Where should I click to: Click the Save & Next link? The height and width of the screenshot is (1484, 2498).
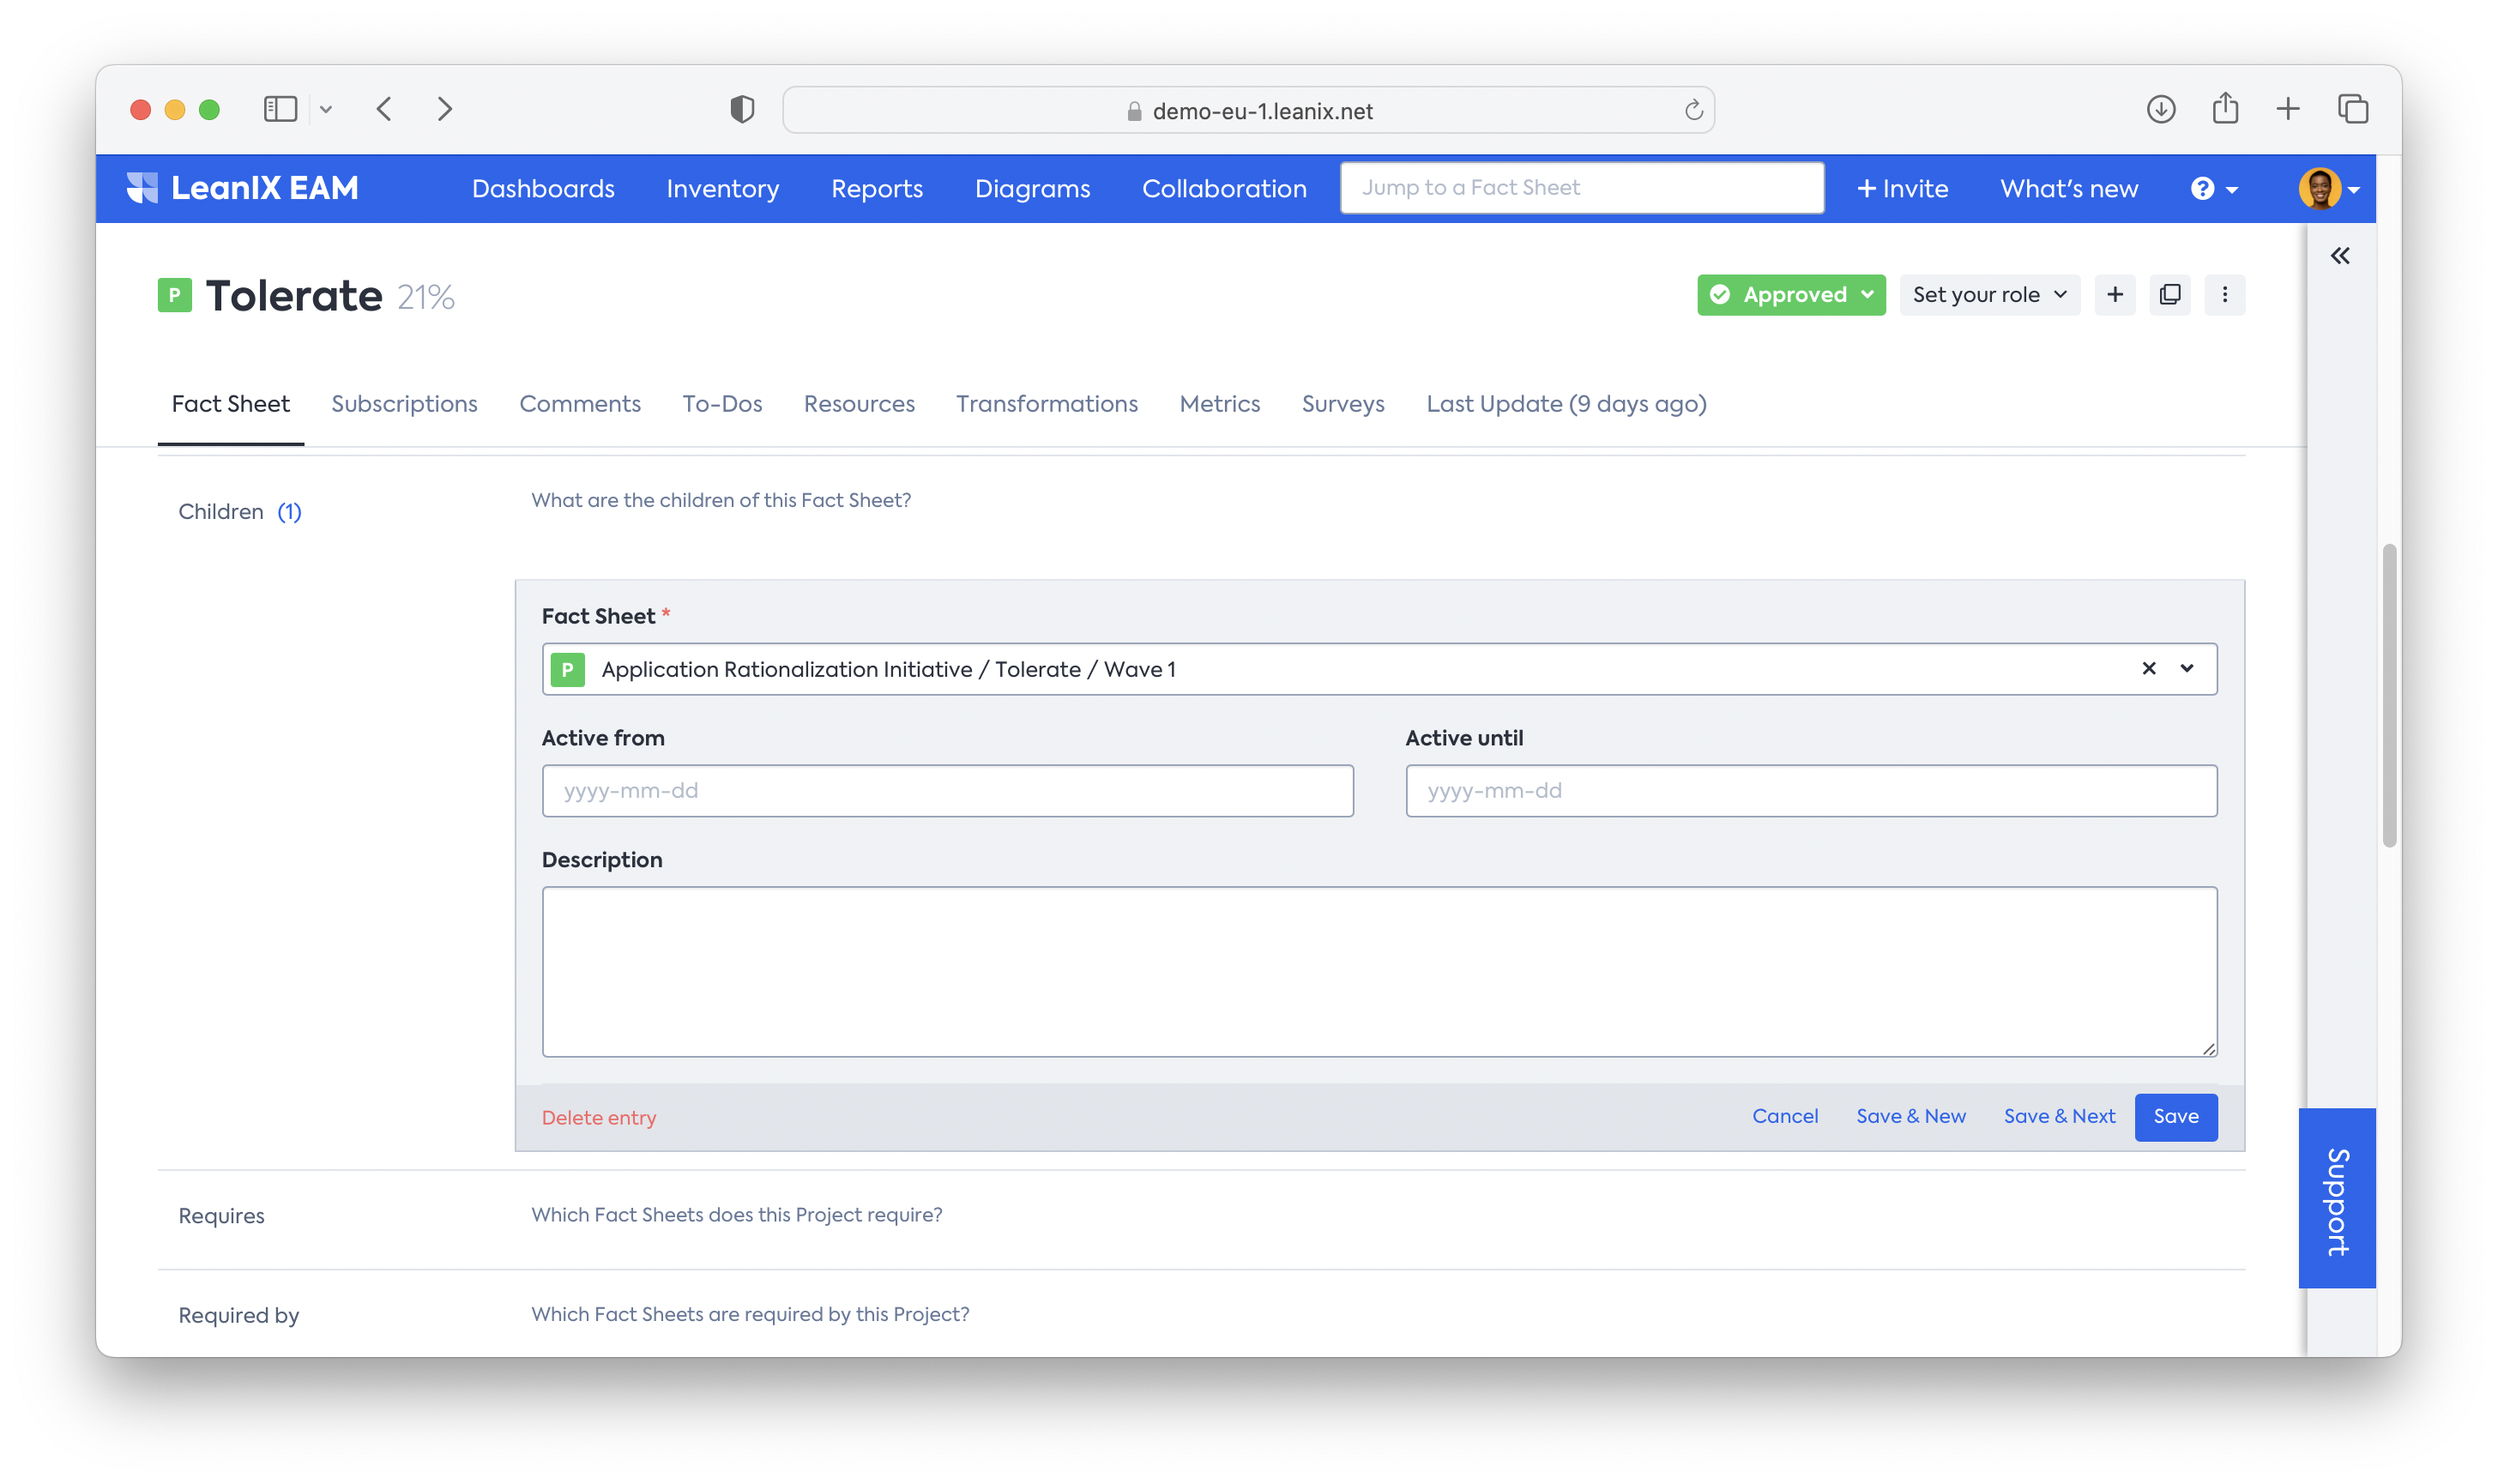(x=2058, y=1116)
